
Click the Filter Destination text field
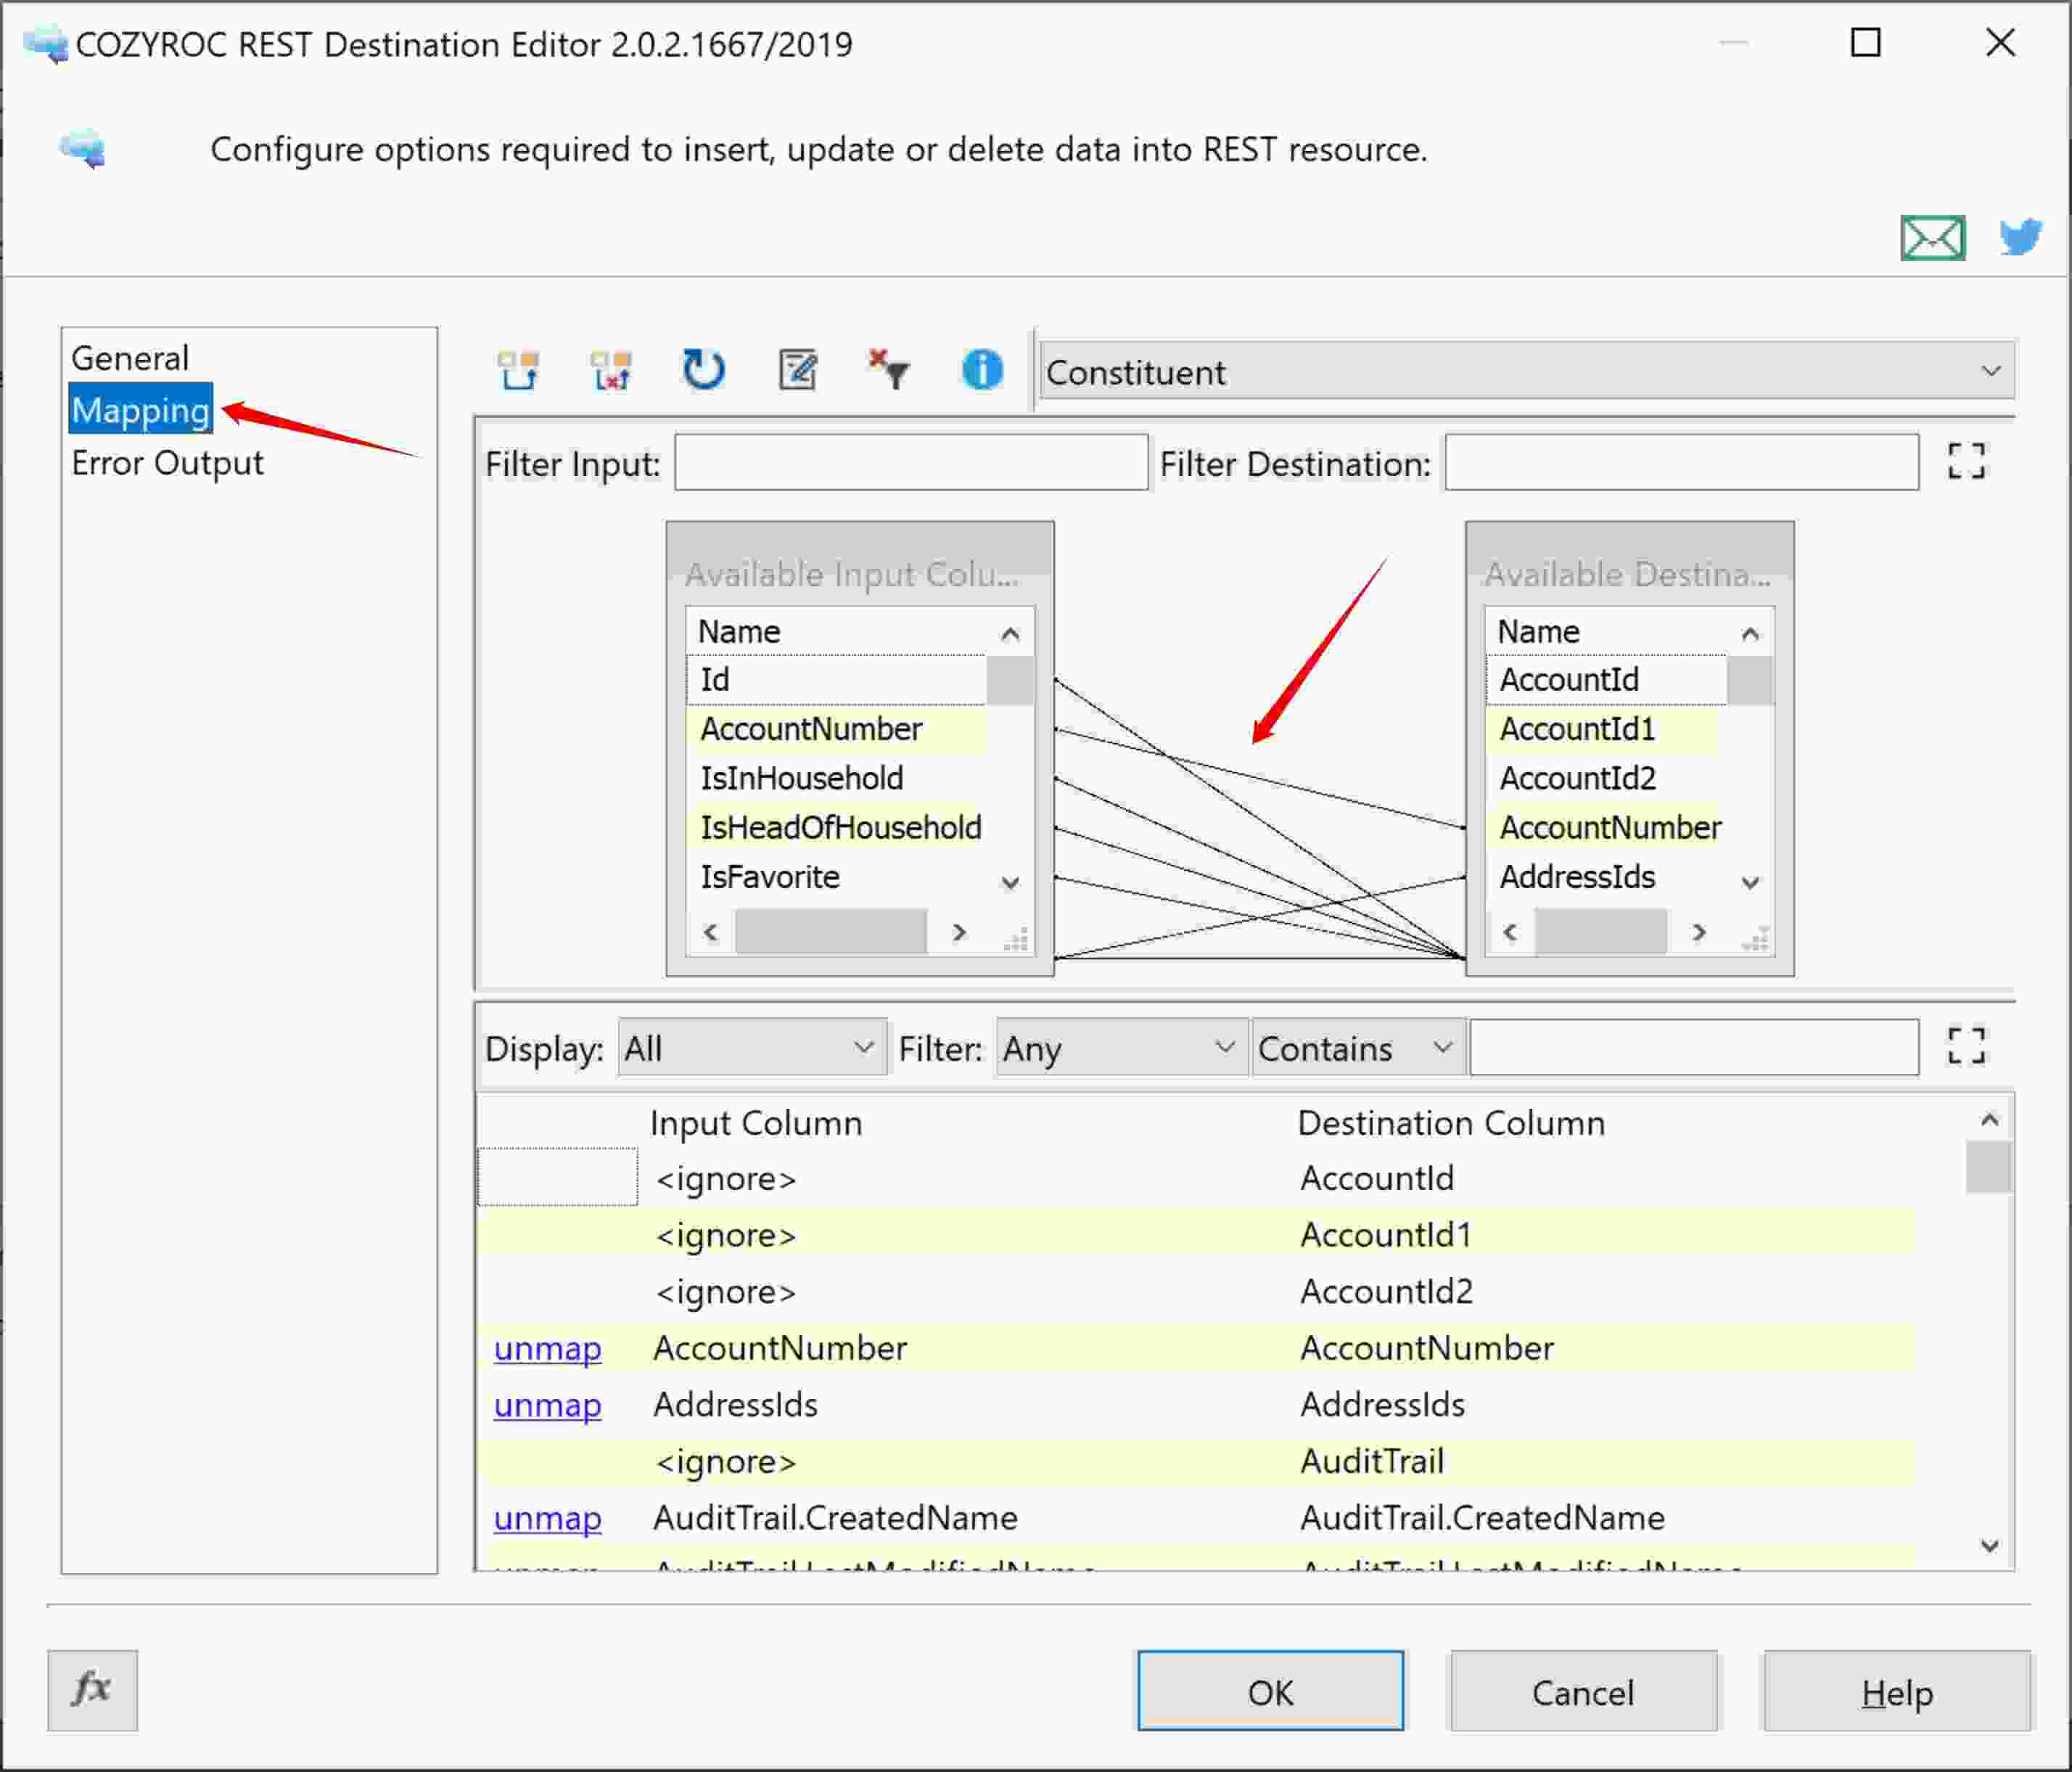[1682, 462]
